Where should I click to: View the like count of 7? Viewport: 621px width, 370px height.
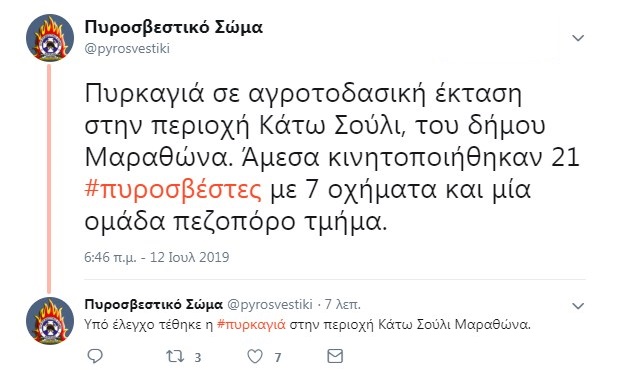278,358
